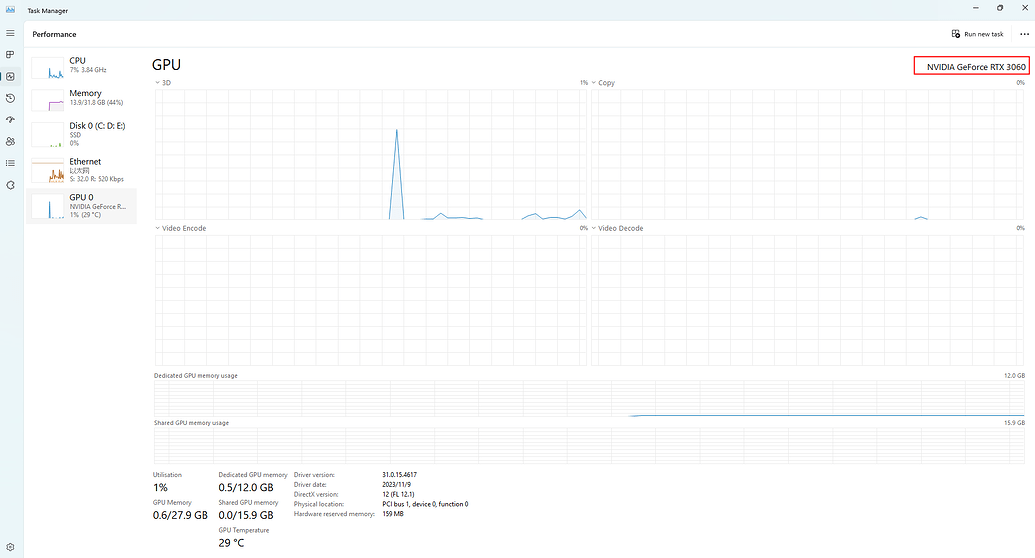1035x558 pixels.
Task: Open the hamburger navigation menu
Action: pos(10,33)
